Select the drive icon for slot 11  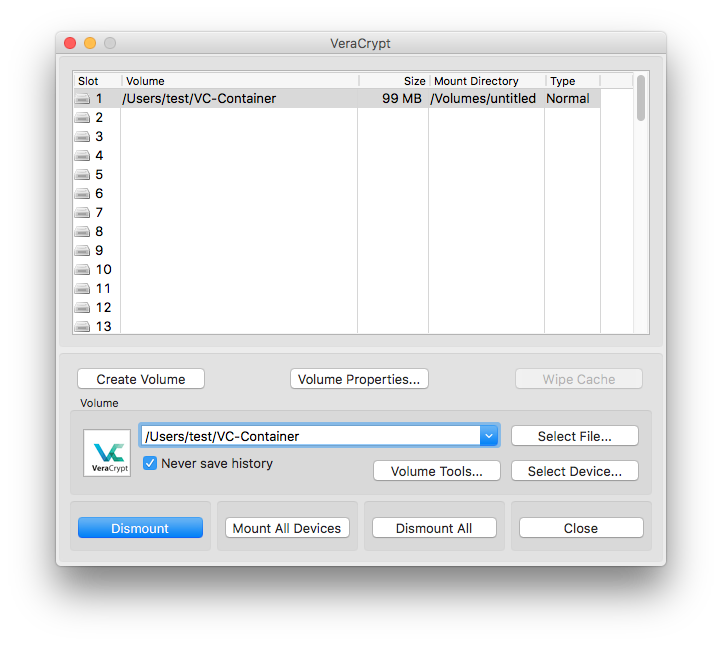(x=82, y=289)
